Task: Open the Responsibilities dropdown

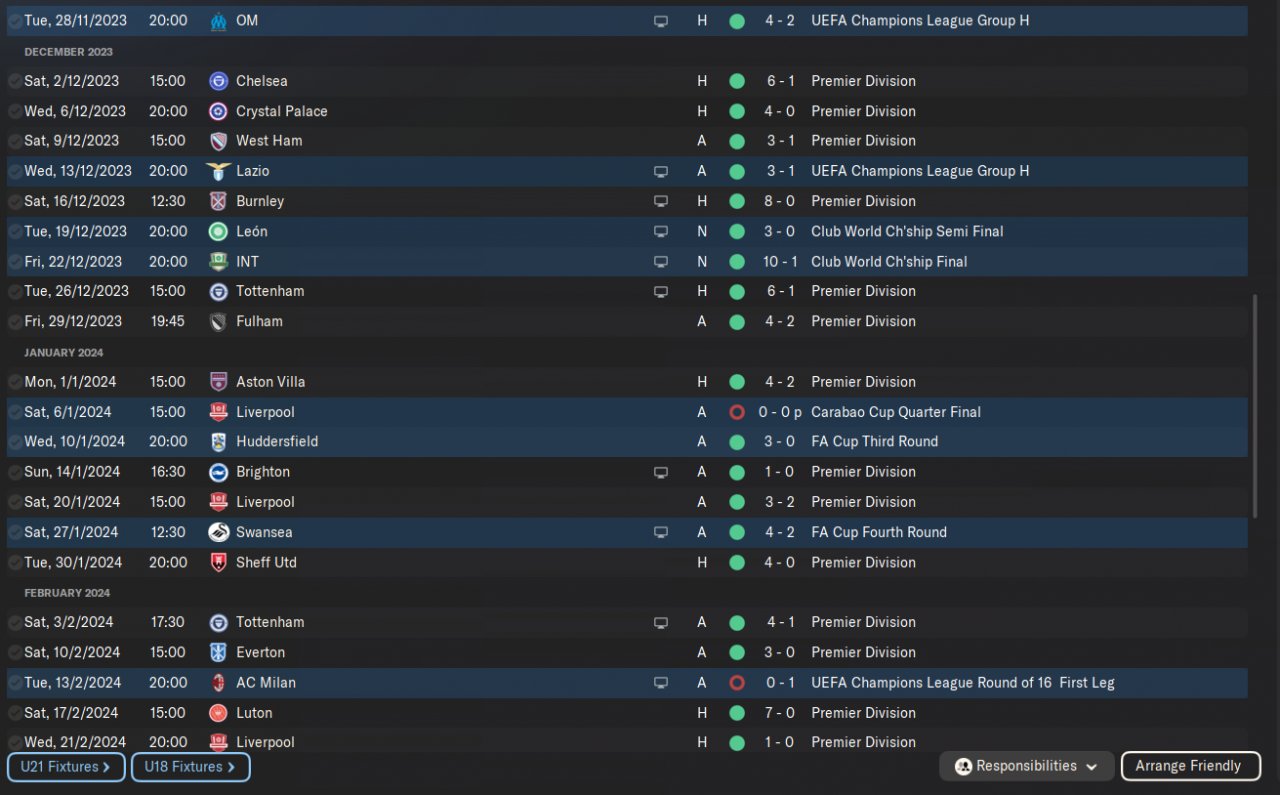Action: tap(1026, 766)
